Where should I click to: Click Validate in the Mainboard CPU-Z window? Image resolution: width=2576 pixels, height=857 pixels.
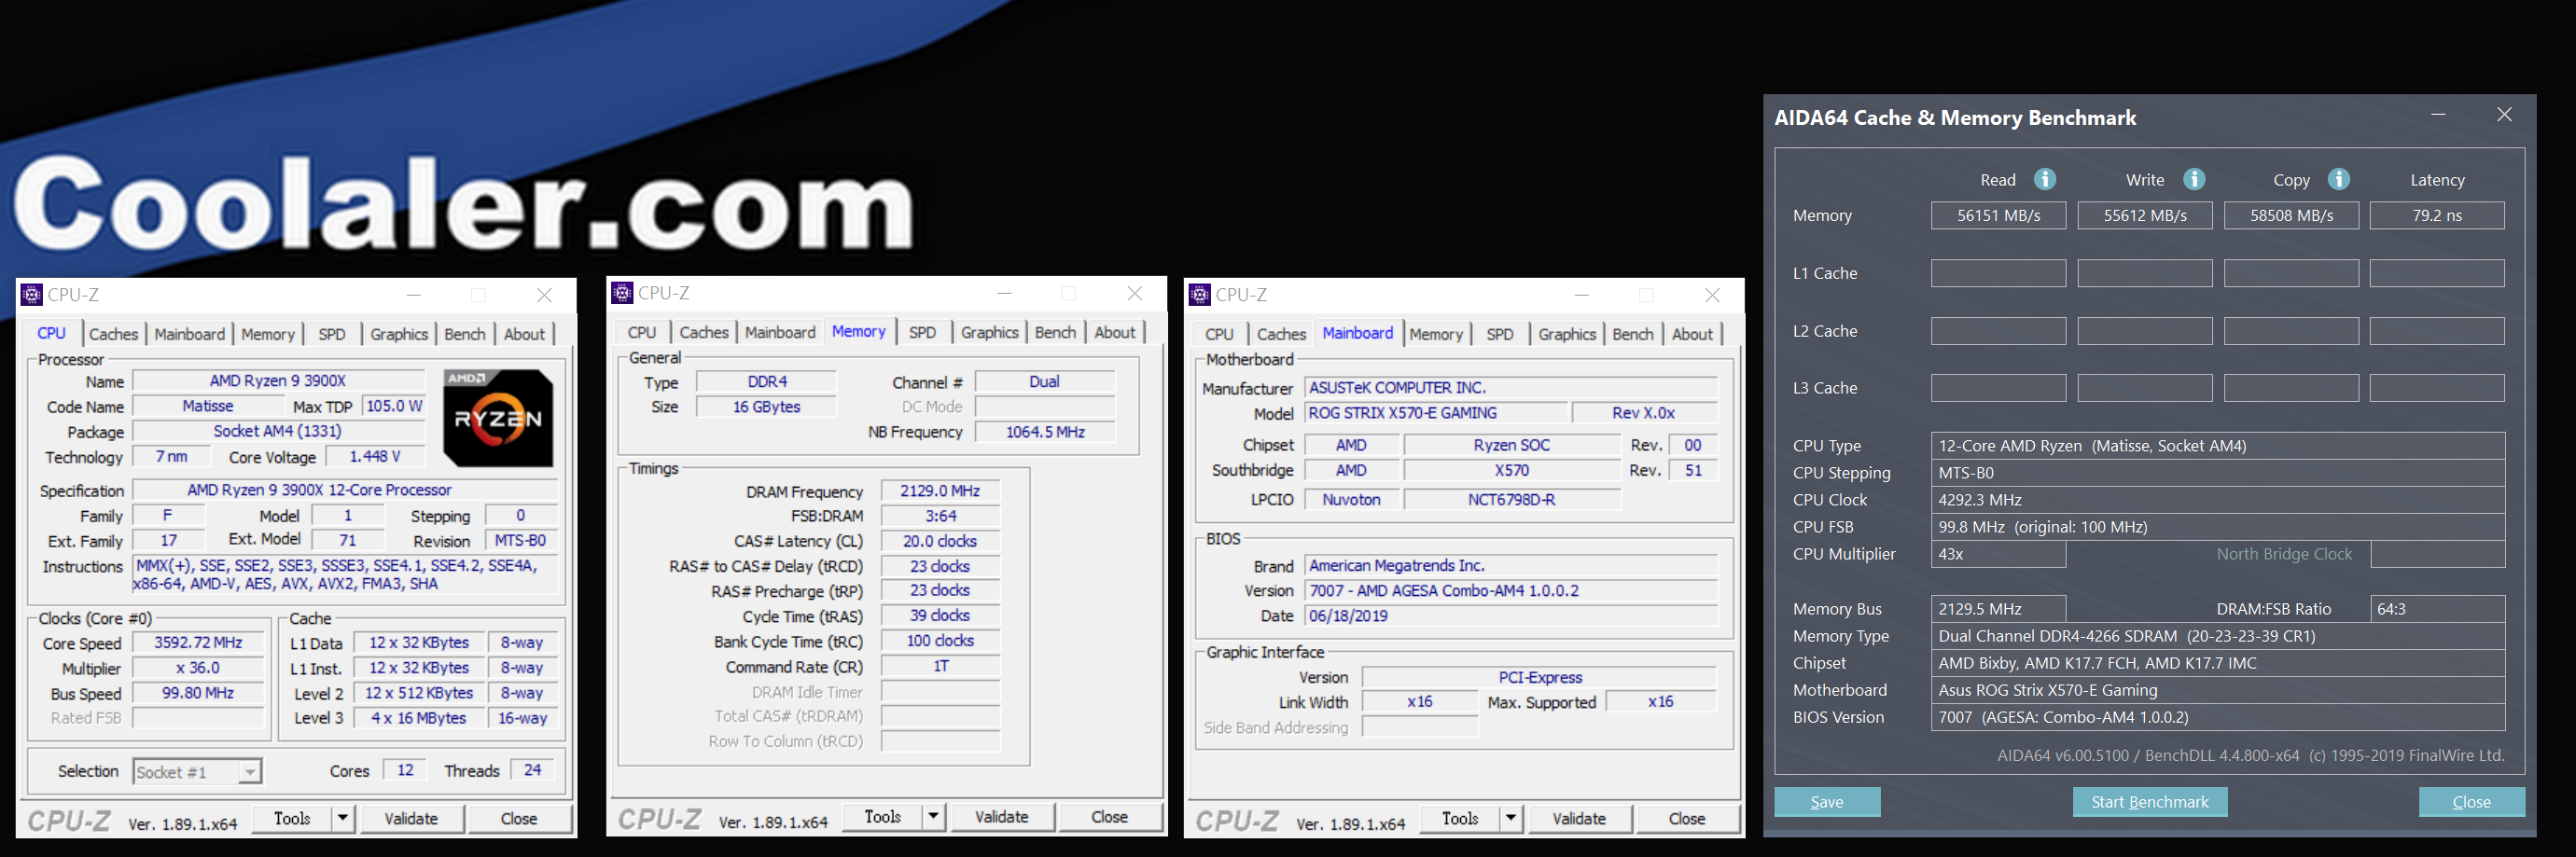pyautogui.click(x=1579, y=818)
